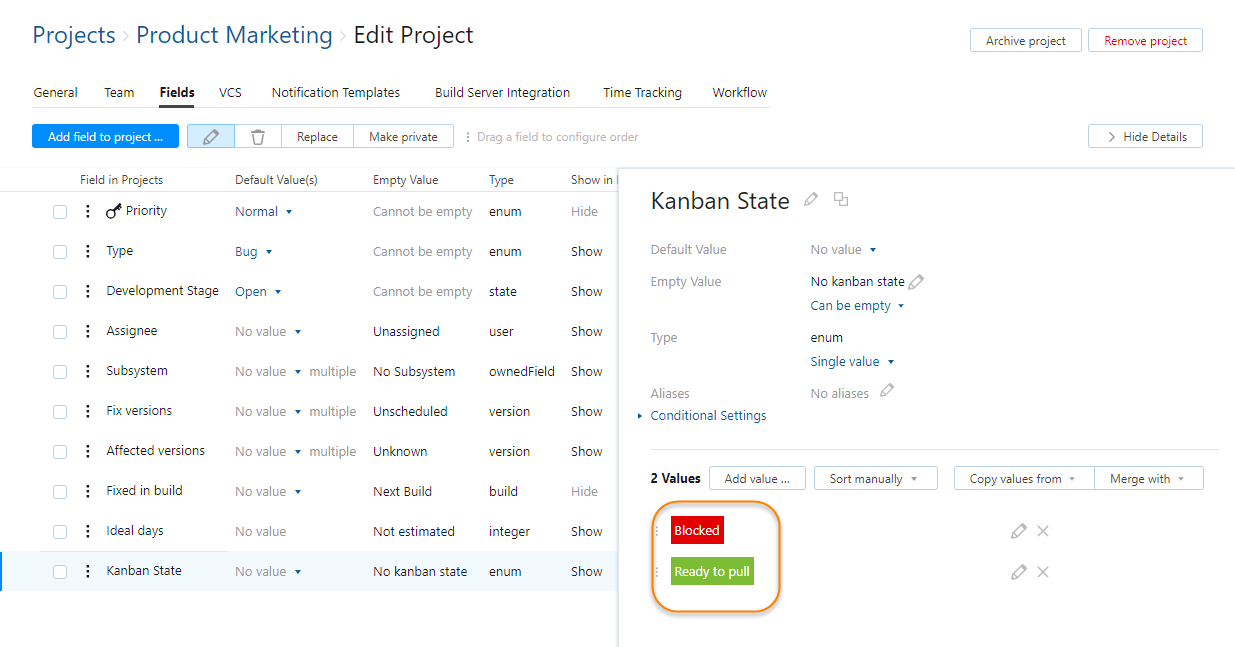The height and width of the screenshot is (647, 1235).
Task: Open the Workflow tab
Action: click(x=739, y=92)
